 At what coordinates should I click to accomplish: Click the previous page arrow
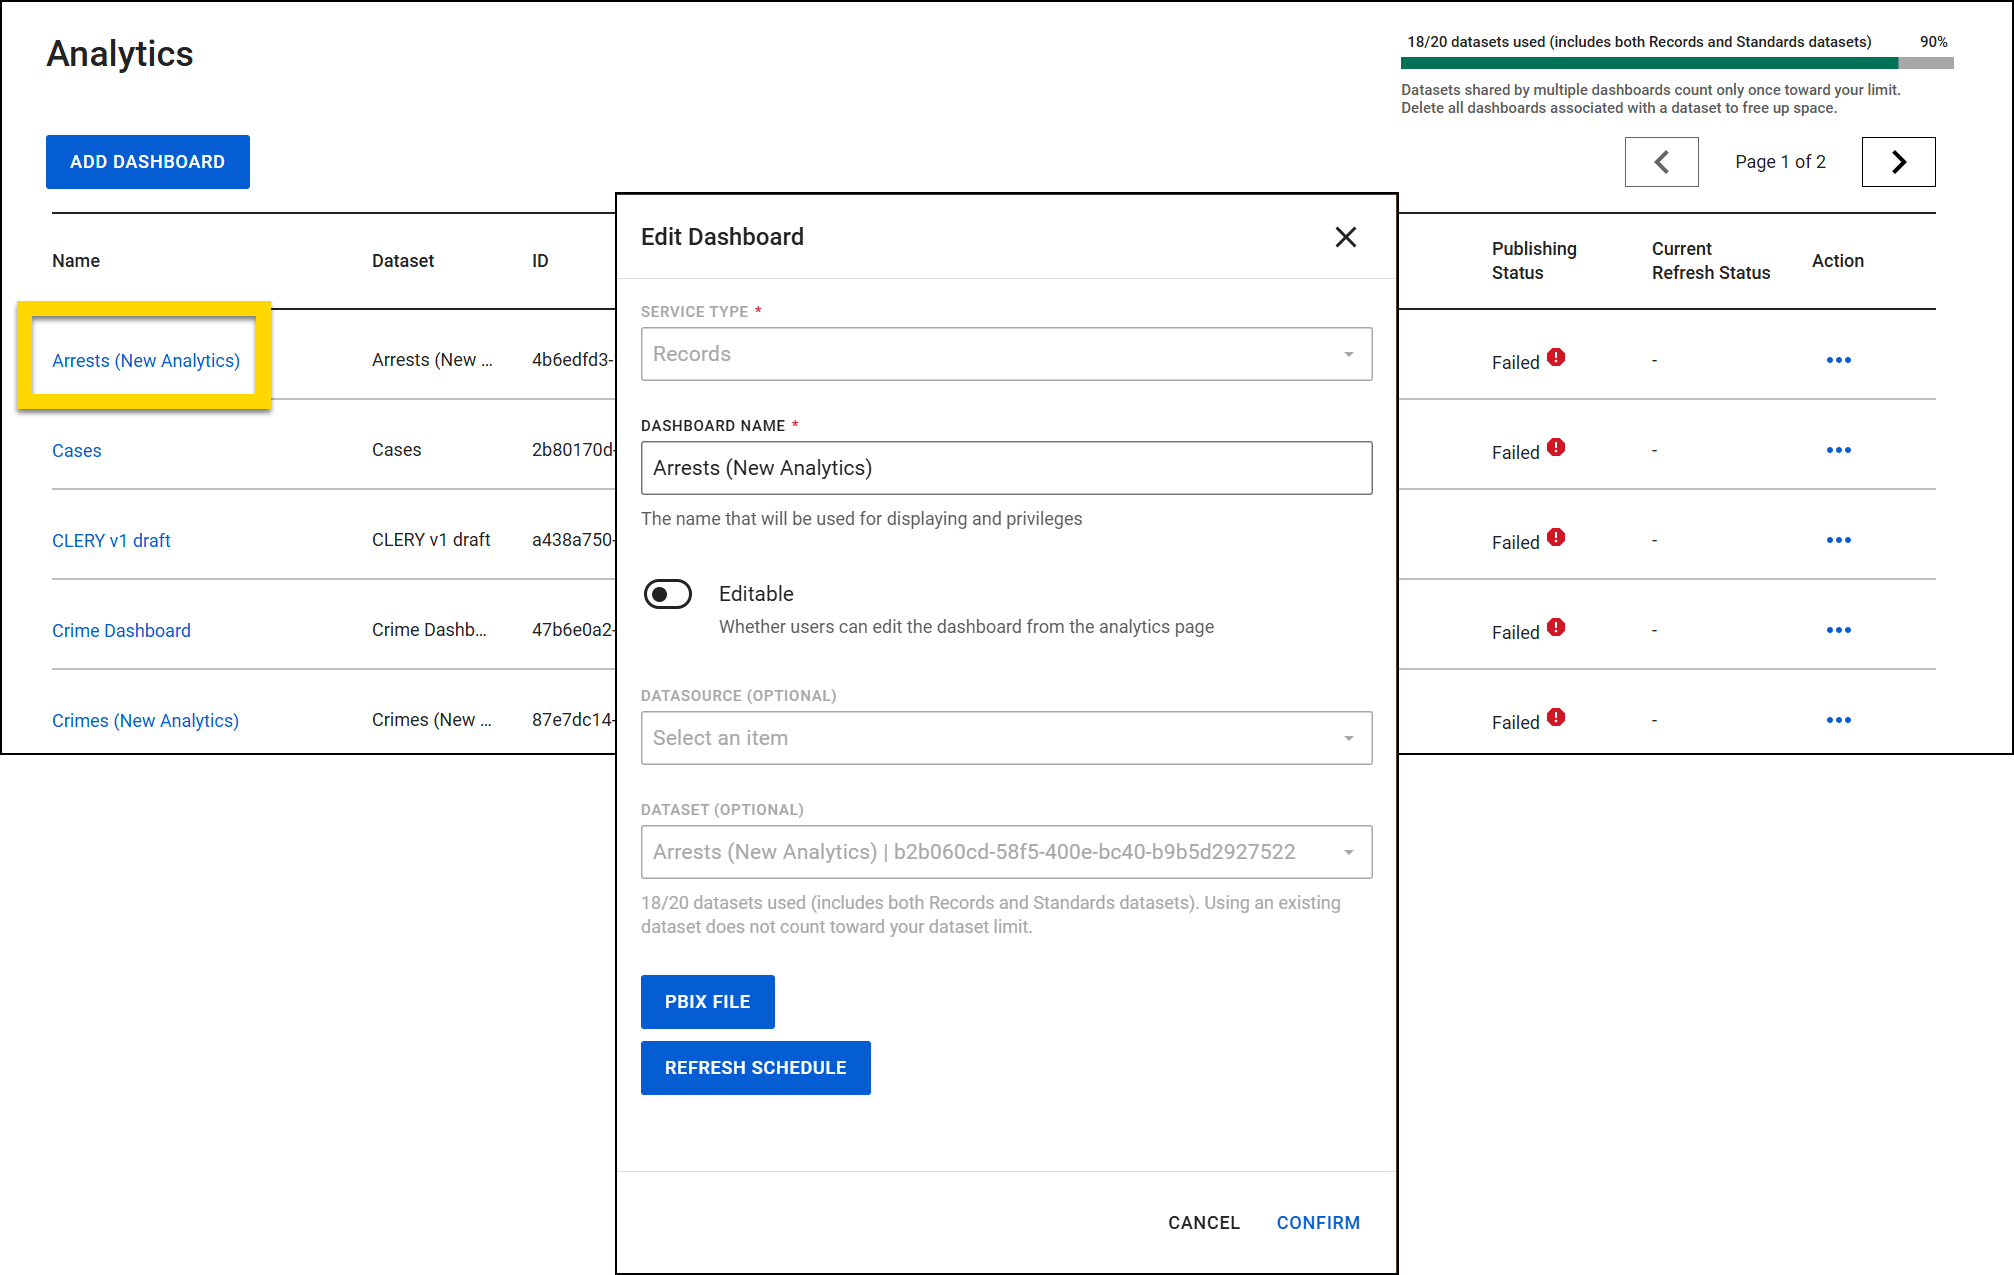click(x=1661, y=161)
